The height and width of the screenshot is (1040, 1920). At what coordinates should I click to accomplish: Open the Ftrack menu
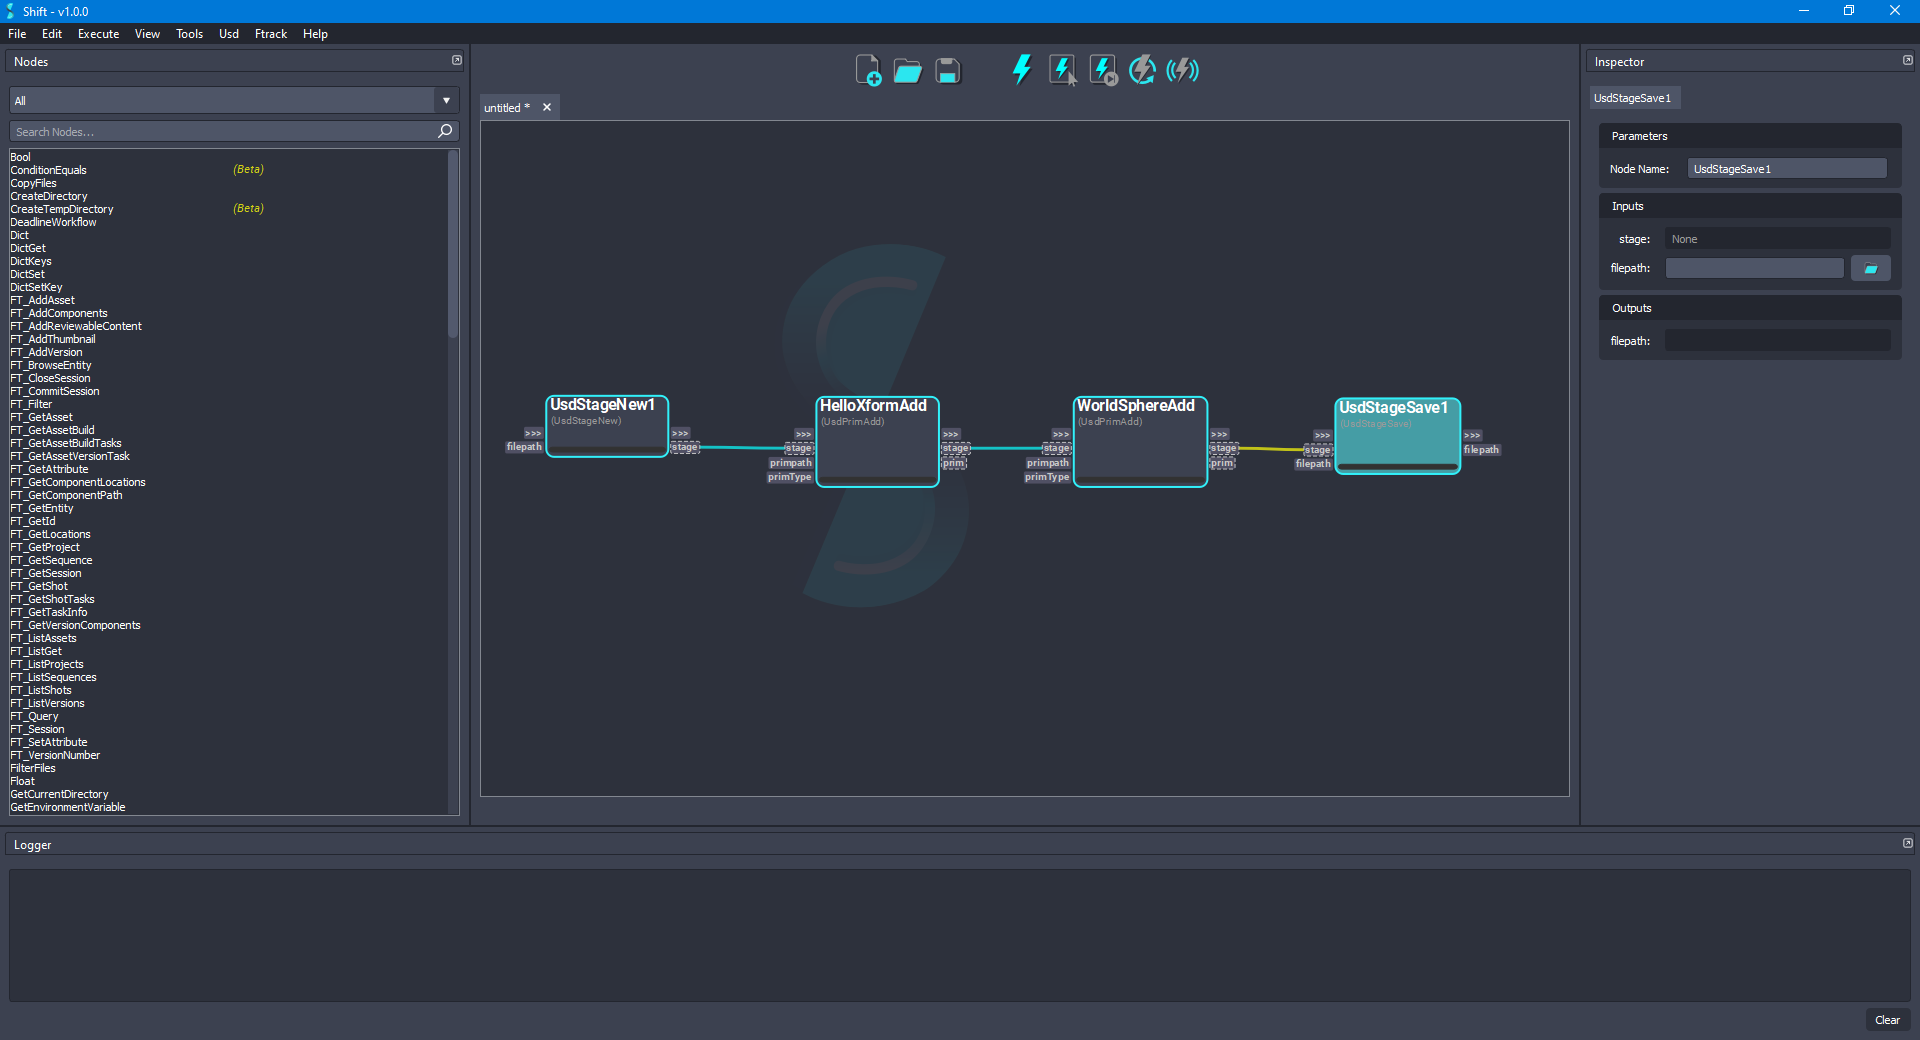coord(270,34)
